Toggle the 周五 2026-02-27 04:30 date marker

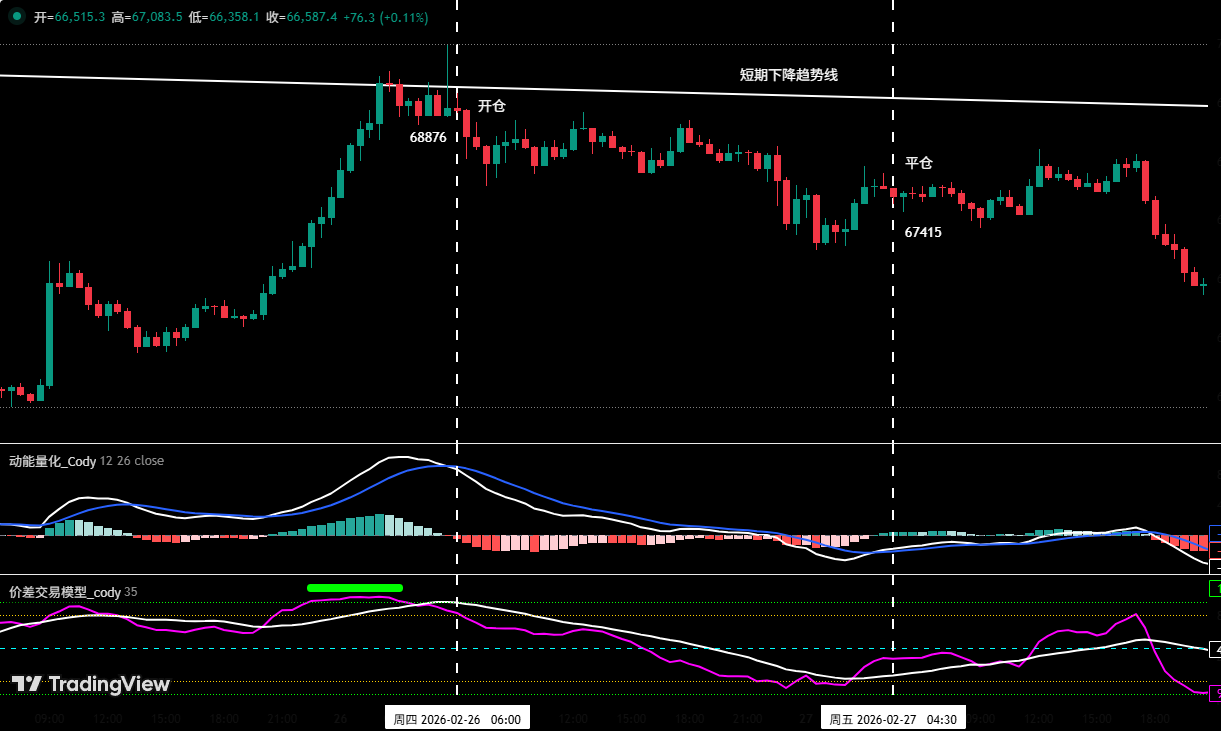pyautogui.click(x=891, y=718)
